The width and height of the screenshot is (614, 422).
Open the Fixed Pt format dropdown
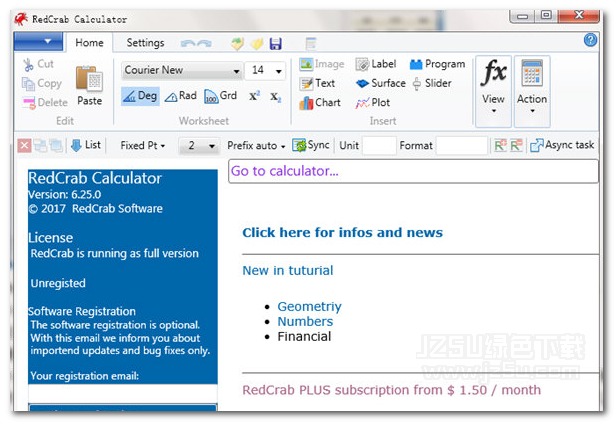click(x=143, y=146)
